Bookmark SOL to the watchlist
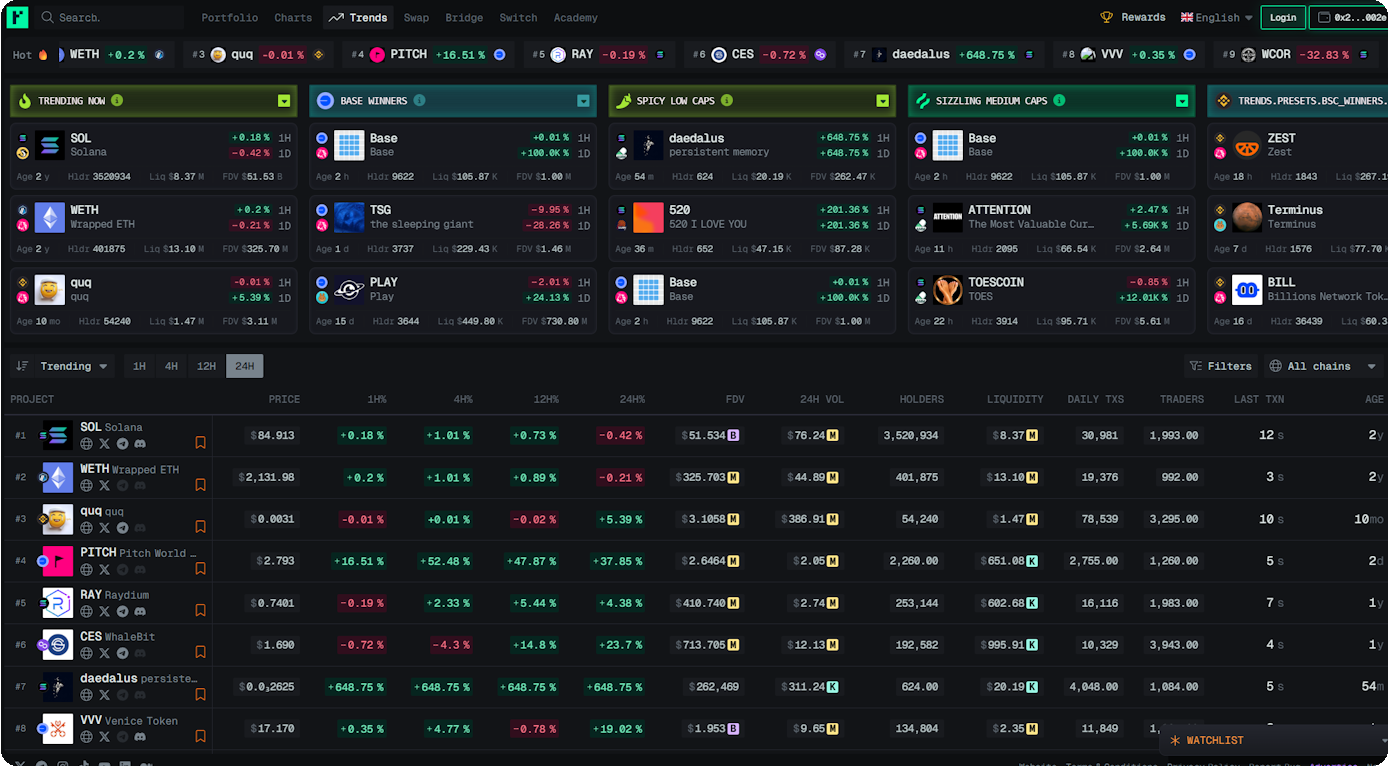1389x768 pixels. 200,442
